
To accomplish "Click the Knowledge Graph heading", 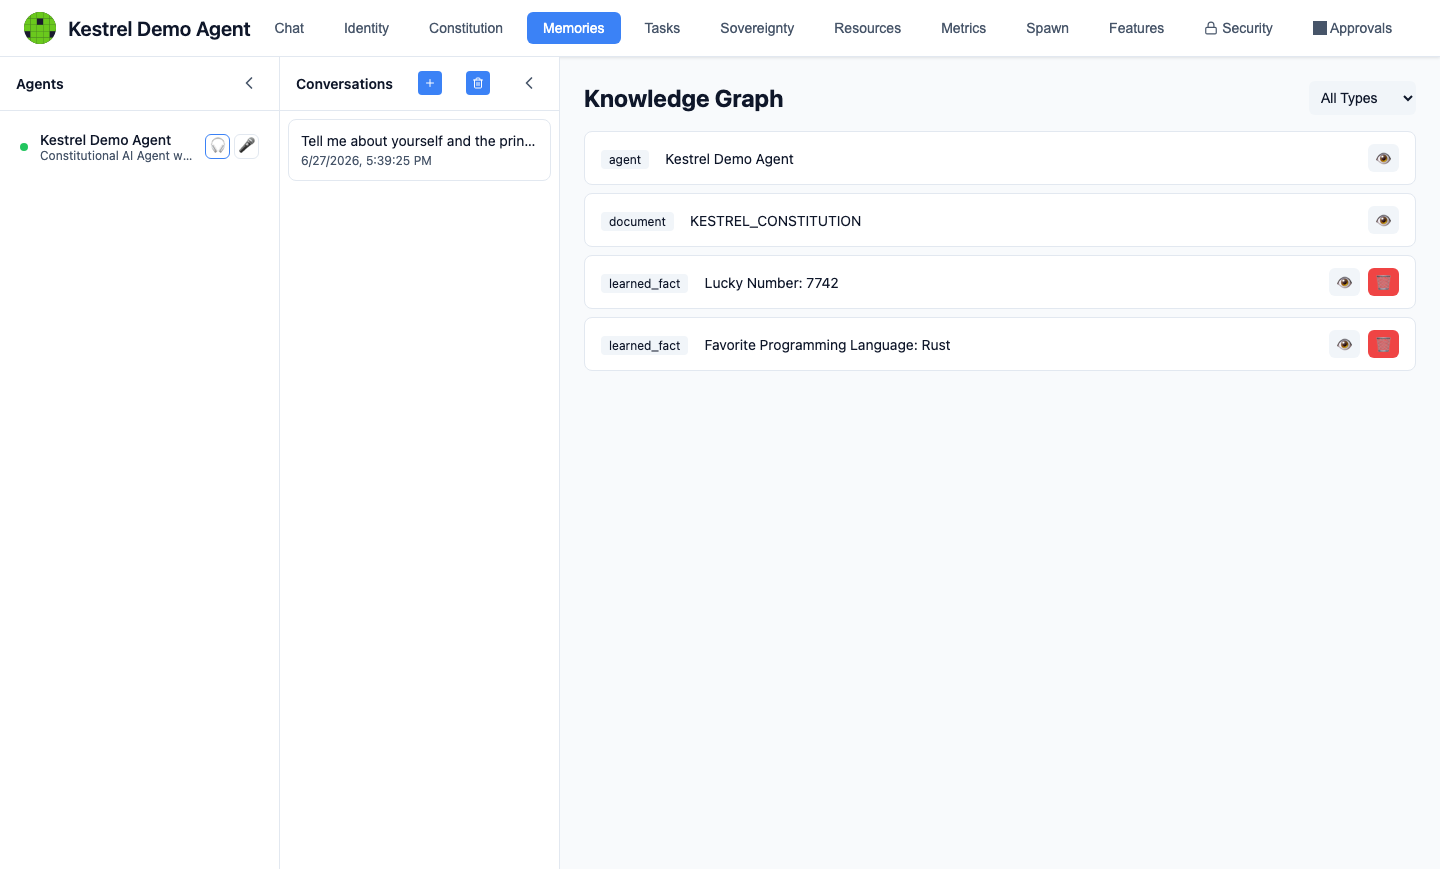I will (x=683, y=98).
